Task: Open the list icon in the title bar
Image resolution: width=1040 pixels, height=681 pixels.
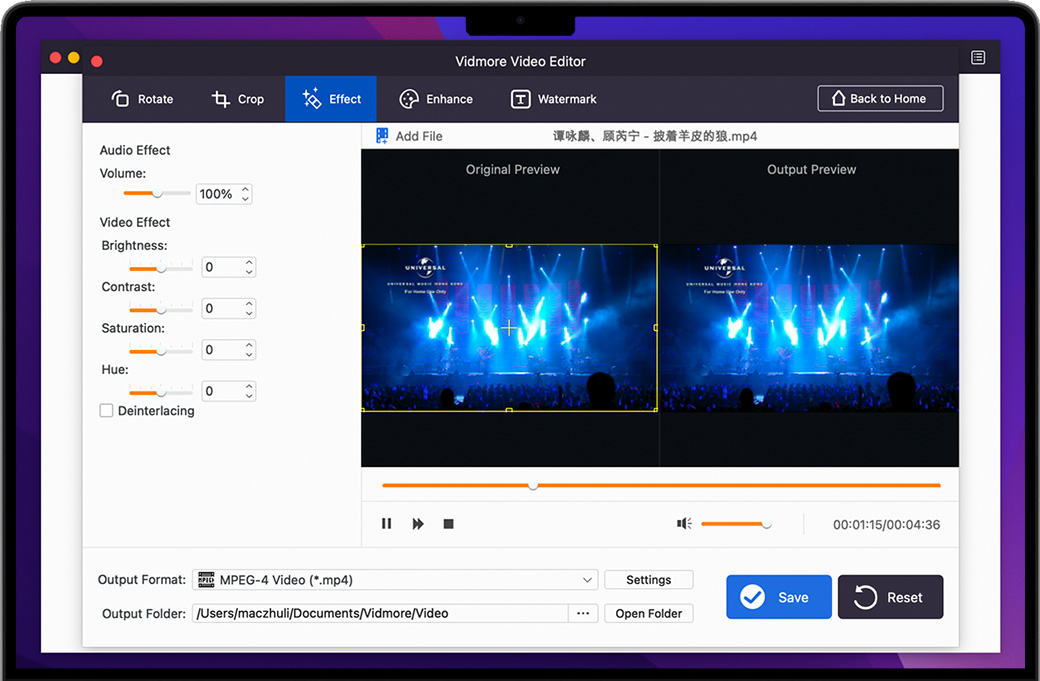Action: point(978,58)
